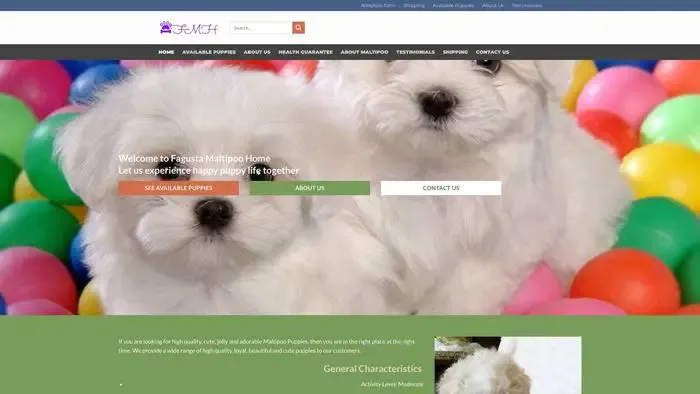Open the Home menu item
This screenshot has height=394, width=700.
click(x=166, y=52)
